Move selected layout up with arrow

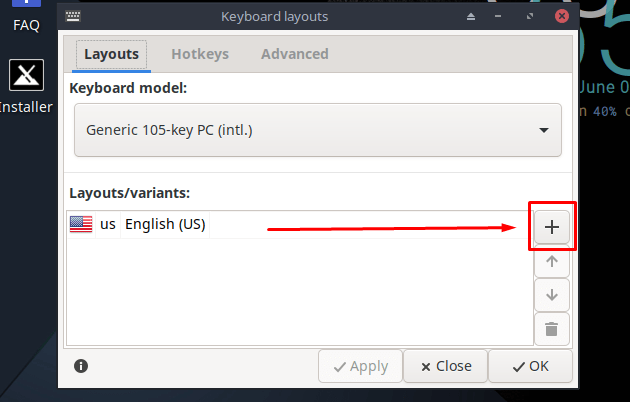(x=552, y=261)
